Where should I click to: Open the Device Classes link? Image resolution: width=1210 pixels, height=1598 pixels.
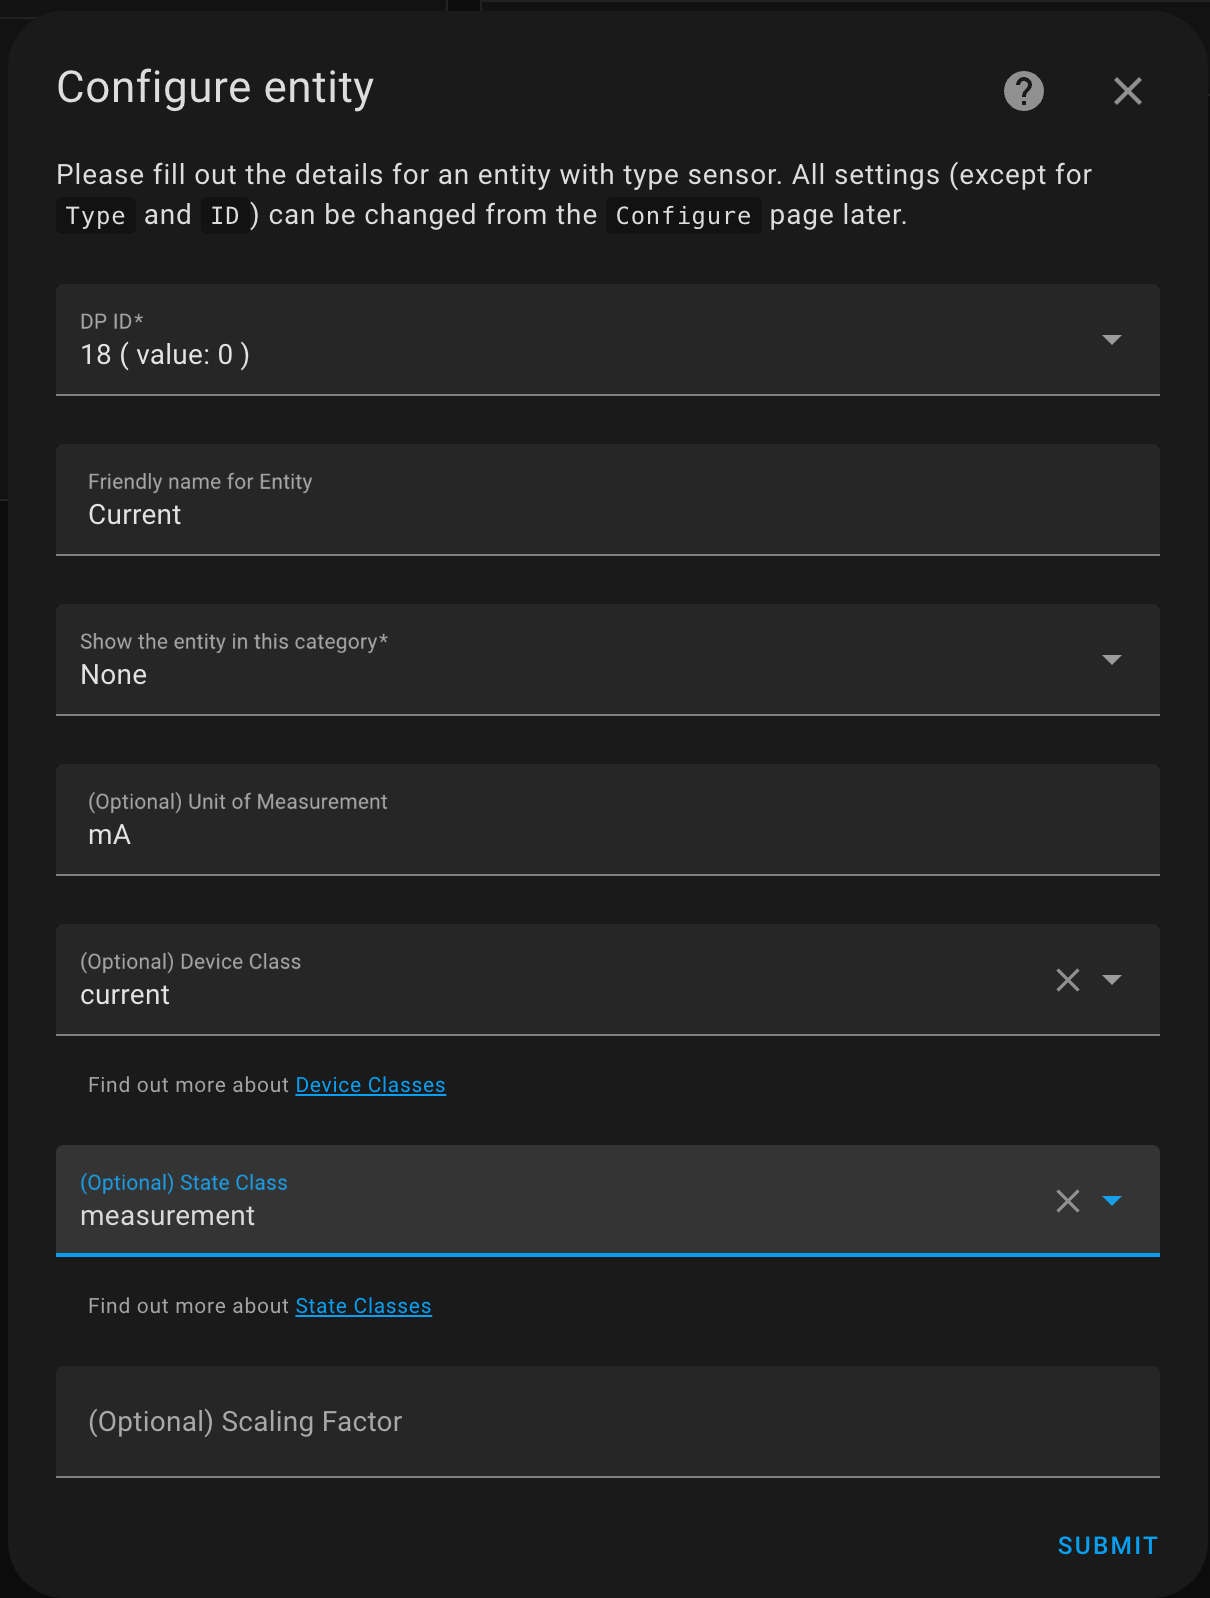(370, 1085)
